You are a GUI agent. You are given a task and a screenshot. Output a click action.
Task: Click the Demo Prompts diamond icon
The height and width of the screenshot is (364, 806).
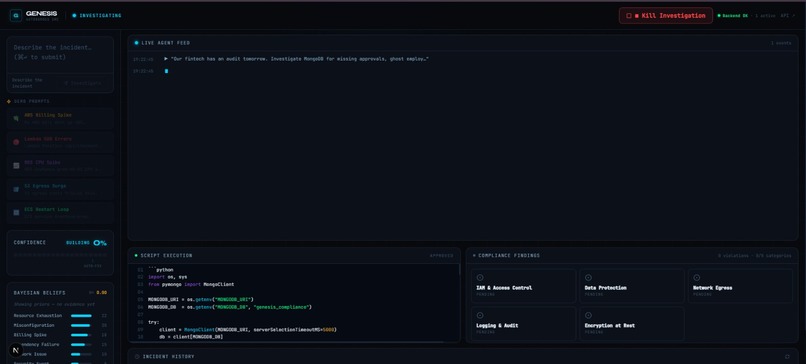9,101
